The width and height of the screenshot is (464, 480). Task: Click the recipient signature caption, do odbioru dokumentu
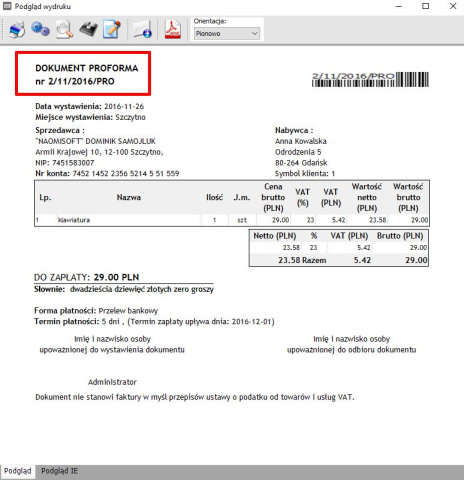click(x=352, y=344)
